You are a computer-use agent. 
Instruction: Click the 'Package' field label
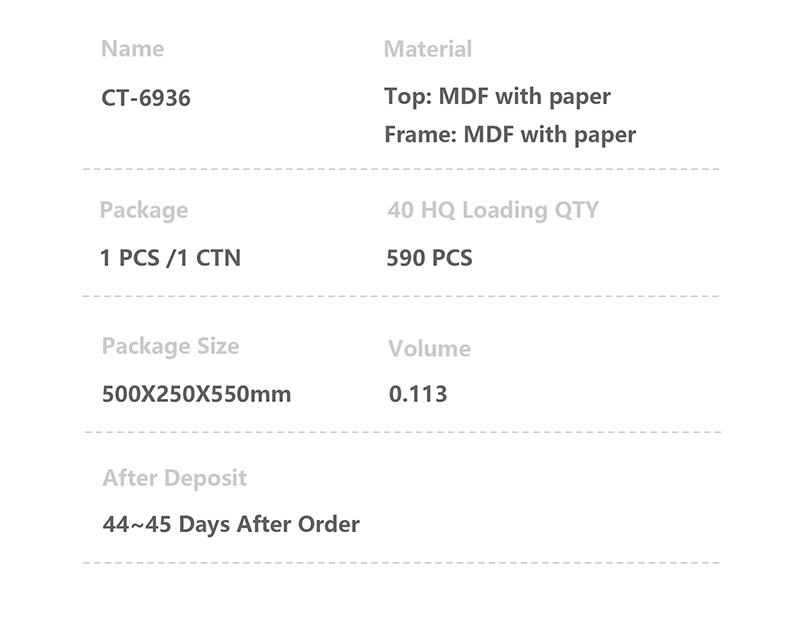(143, 210)
